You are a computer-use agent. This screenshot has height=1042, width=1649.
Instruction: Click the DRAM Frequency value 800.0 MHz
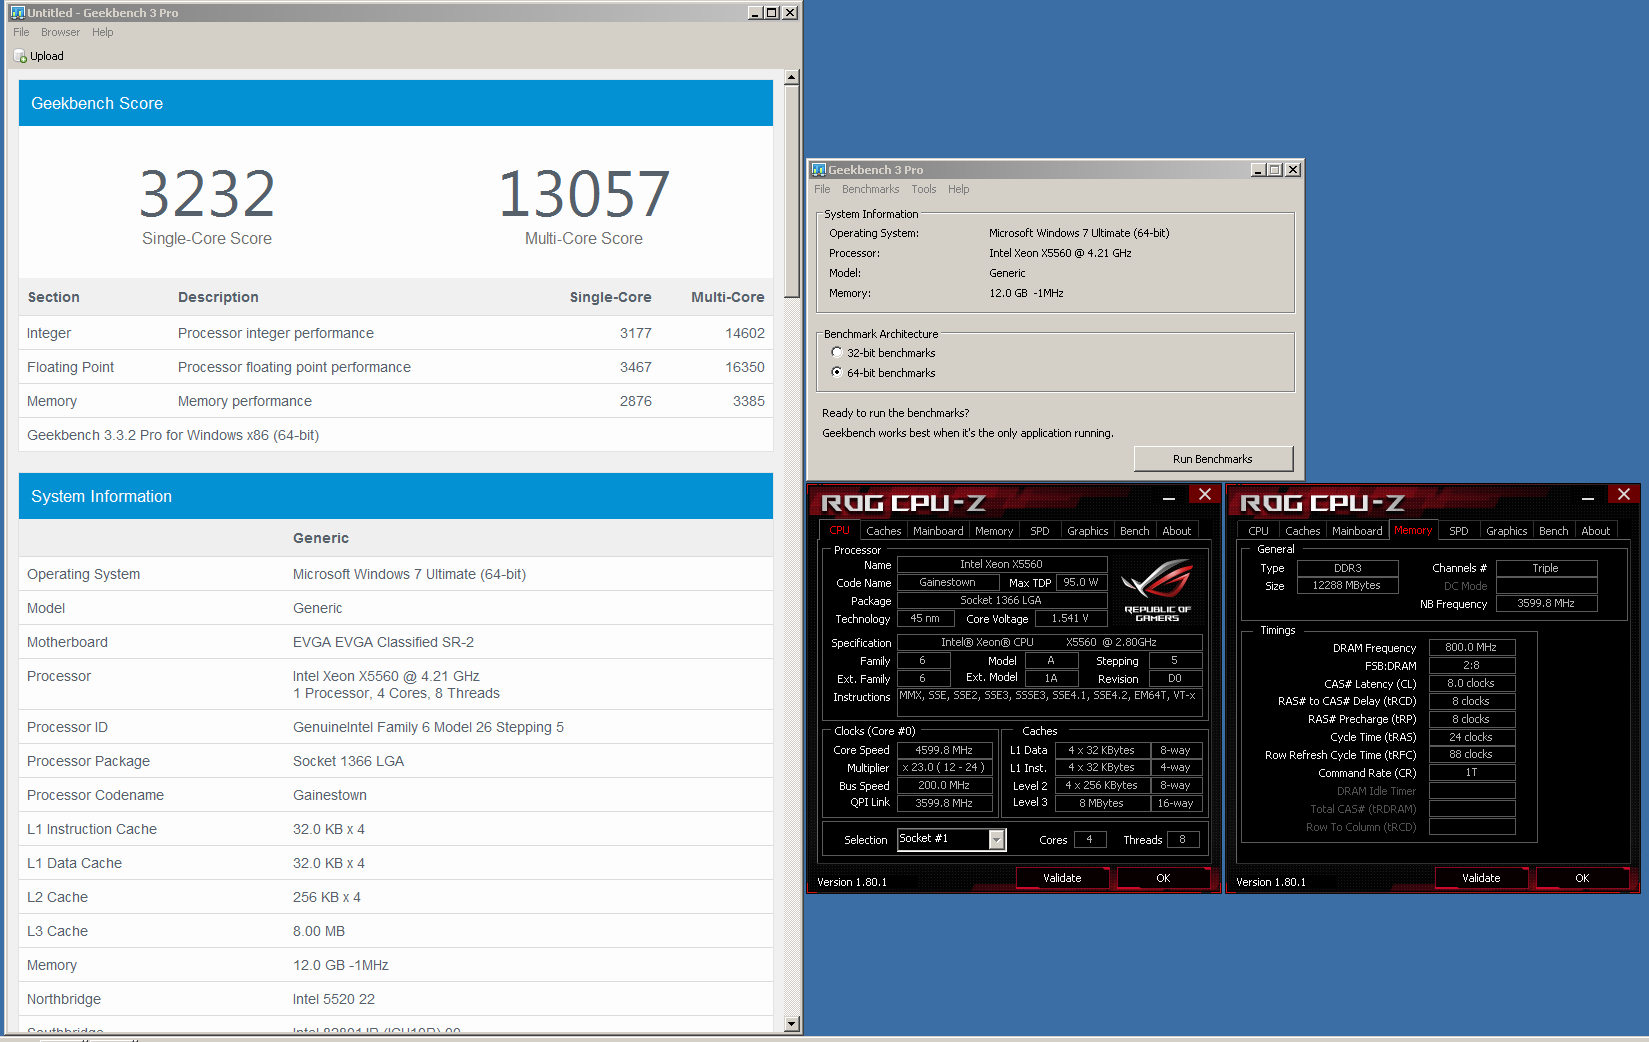[x=1471, y=648]
